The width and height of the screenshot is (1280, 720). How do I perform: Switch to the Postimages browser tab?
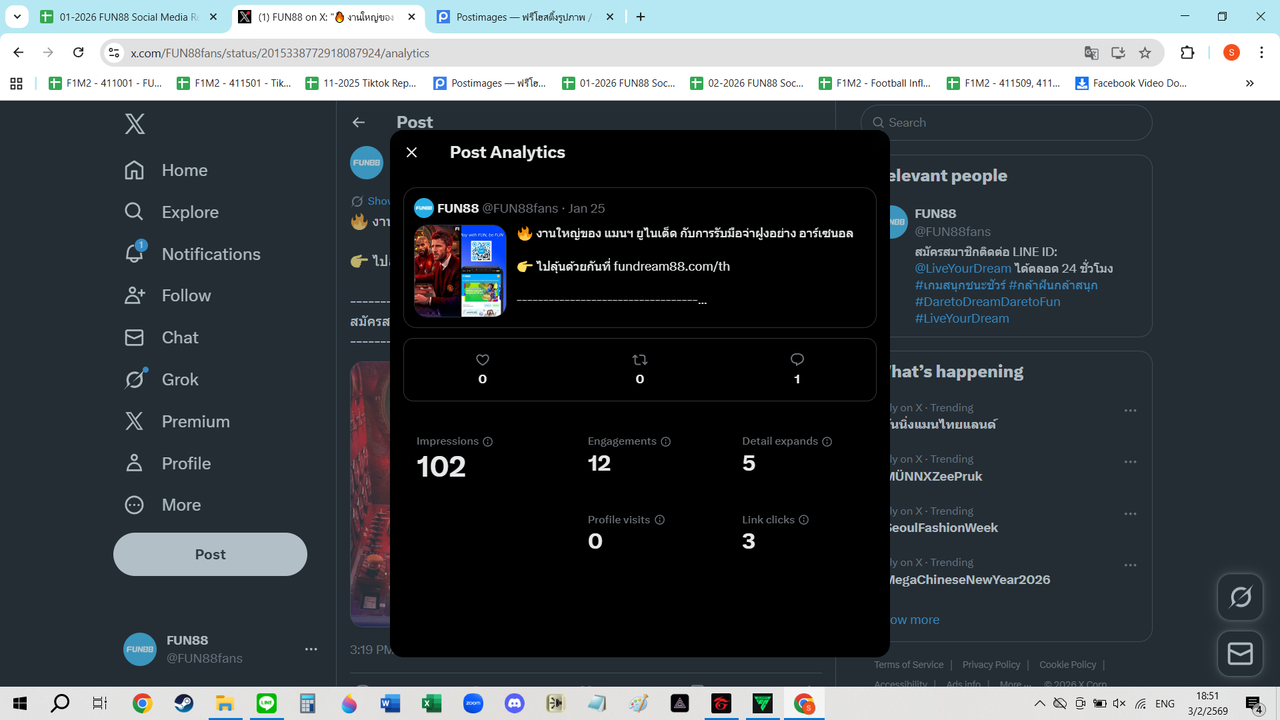pyautogui.click(x=528, y=17)
